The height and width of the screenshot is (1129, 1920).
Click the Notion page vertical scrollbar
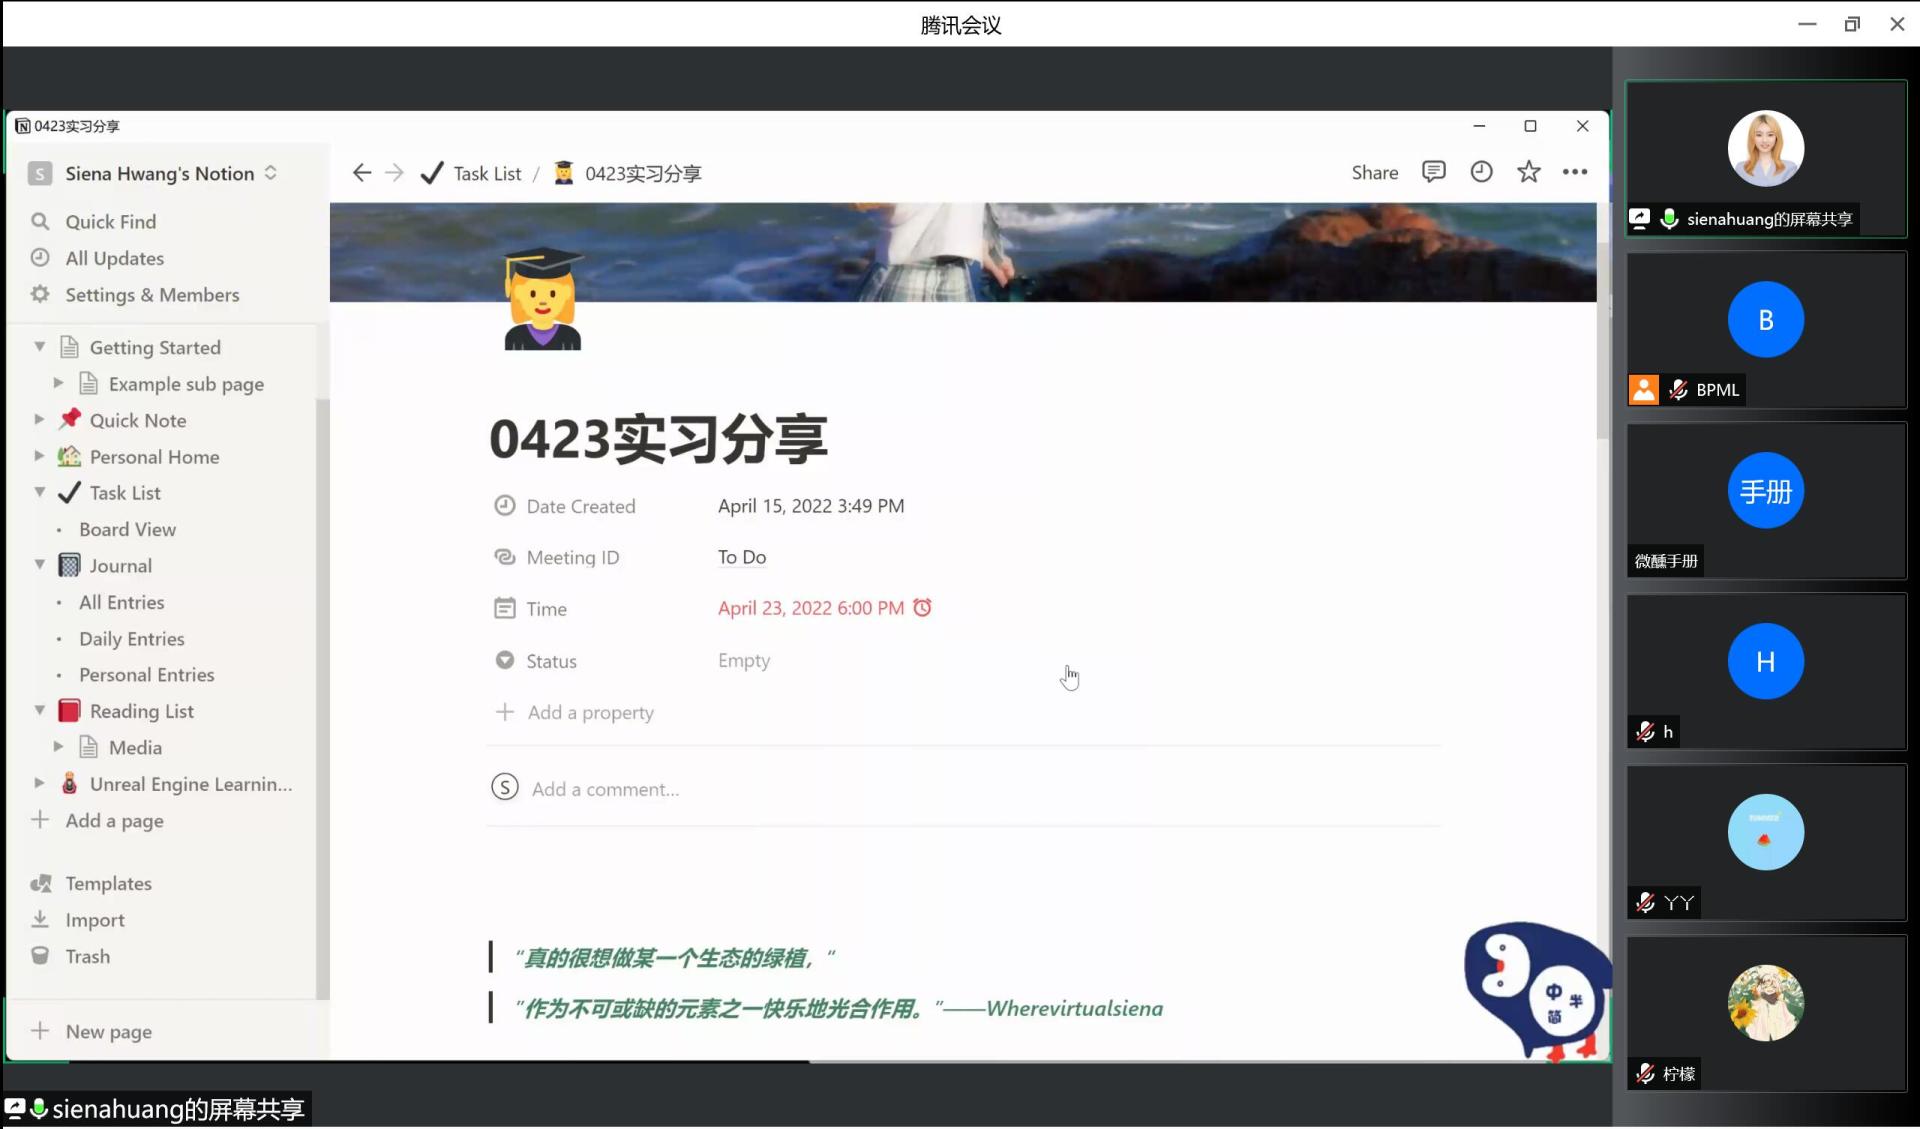[1602, 340]
